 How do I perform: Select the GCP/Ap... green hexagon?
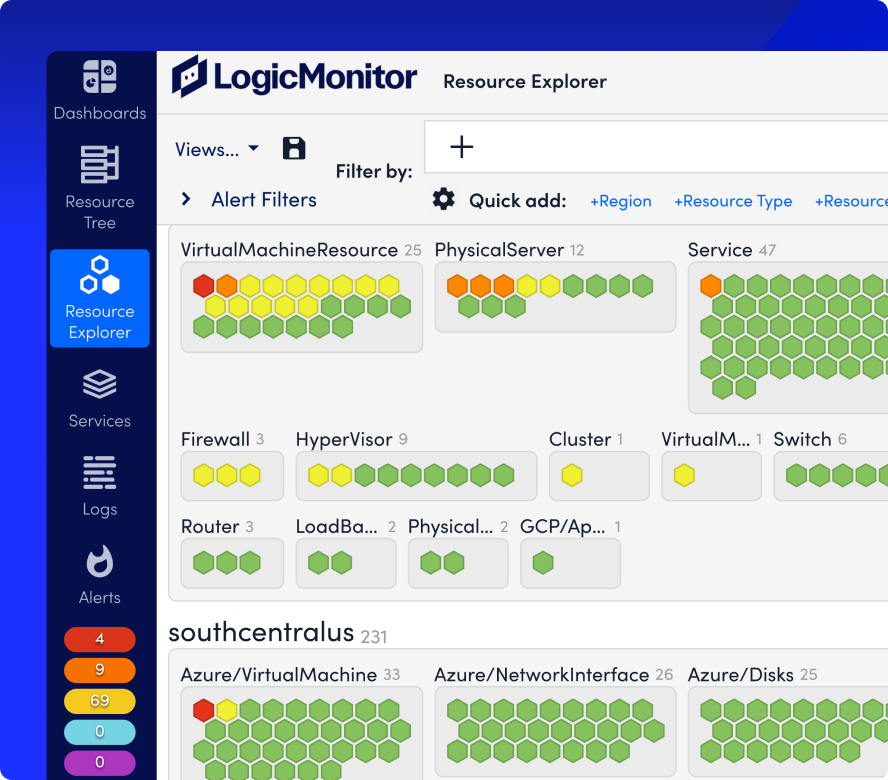coord(543,563)
